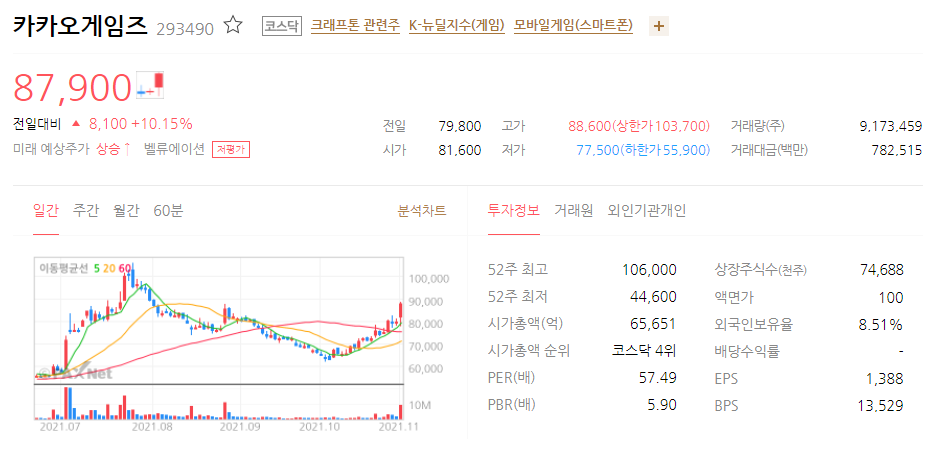
Task: Select the 외인기관개인 tab
Action: (647, 210)
